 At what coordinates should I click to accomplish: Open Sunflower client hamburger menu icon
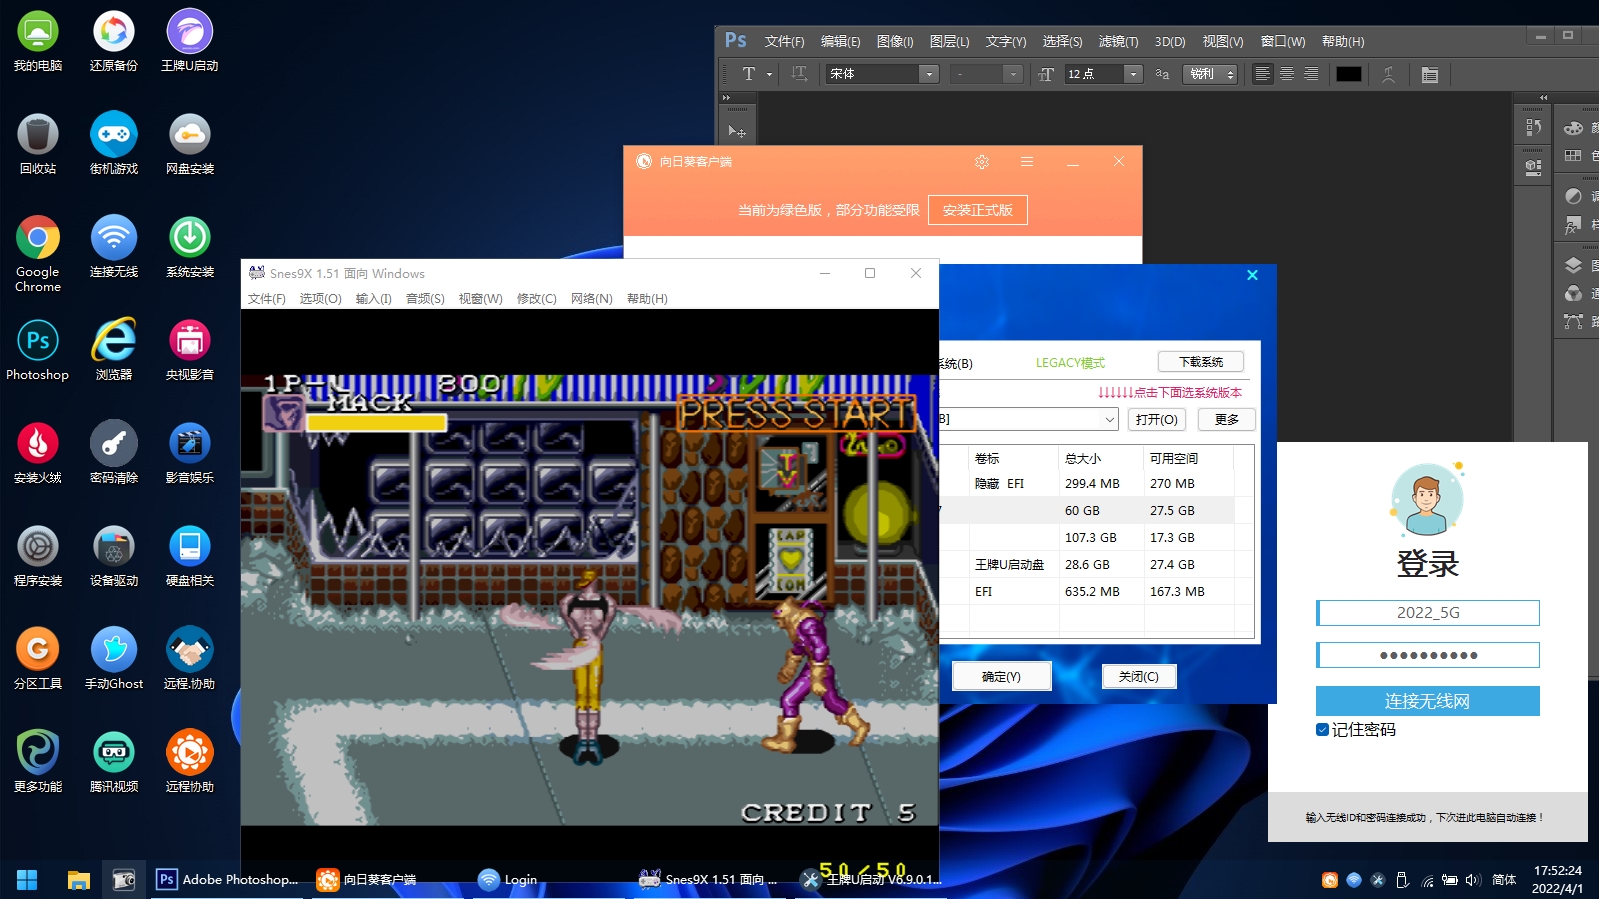1027,162
